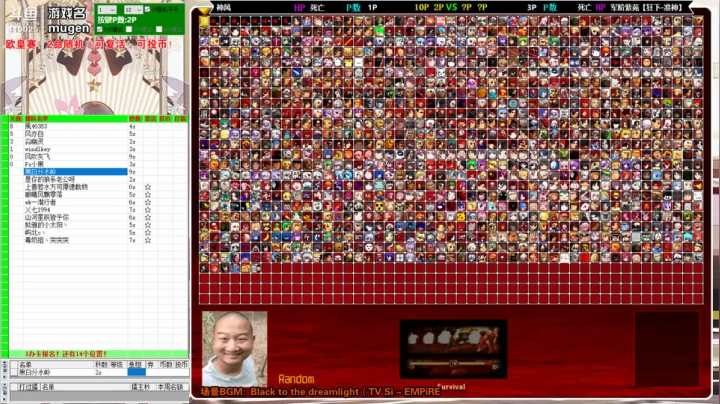Viewport: 720px width, 404px height.
Task: Click the 军阶紫菀【狂下-准神】 name in the header
Action: tap(646, 7)
